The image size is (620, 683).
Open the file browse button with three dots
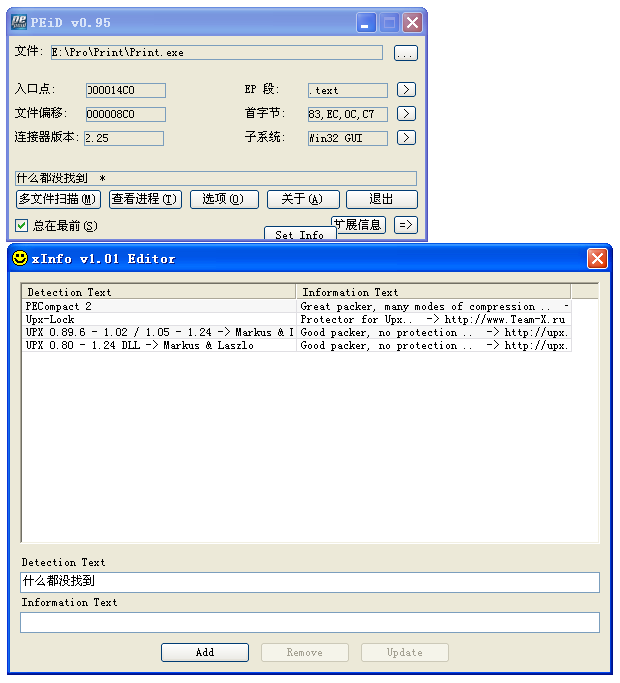(406, 53)
